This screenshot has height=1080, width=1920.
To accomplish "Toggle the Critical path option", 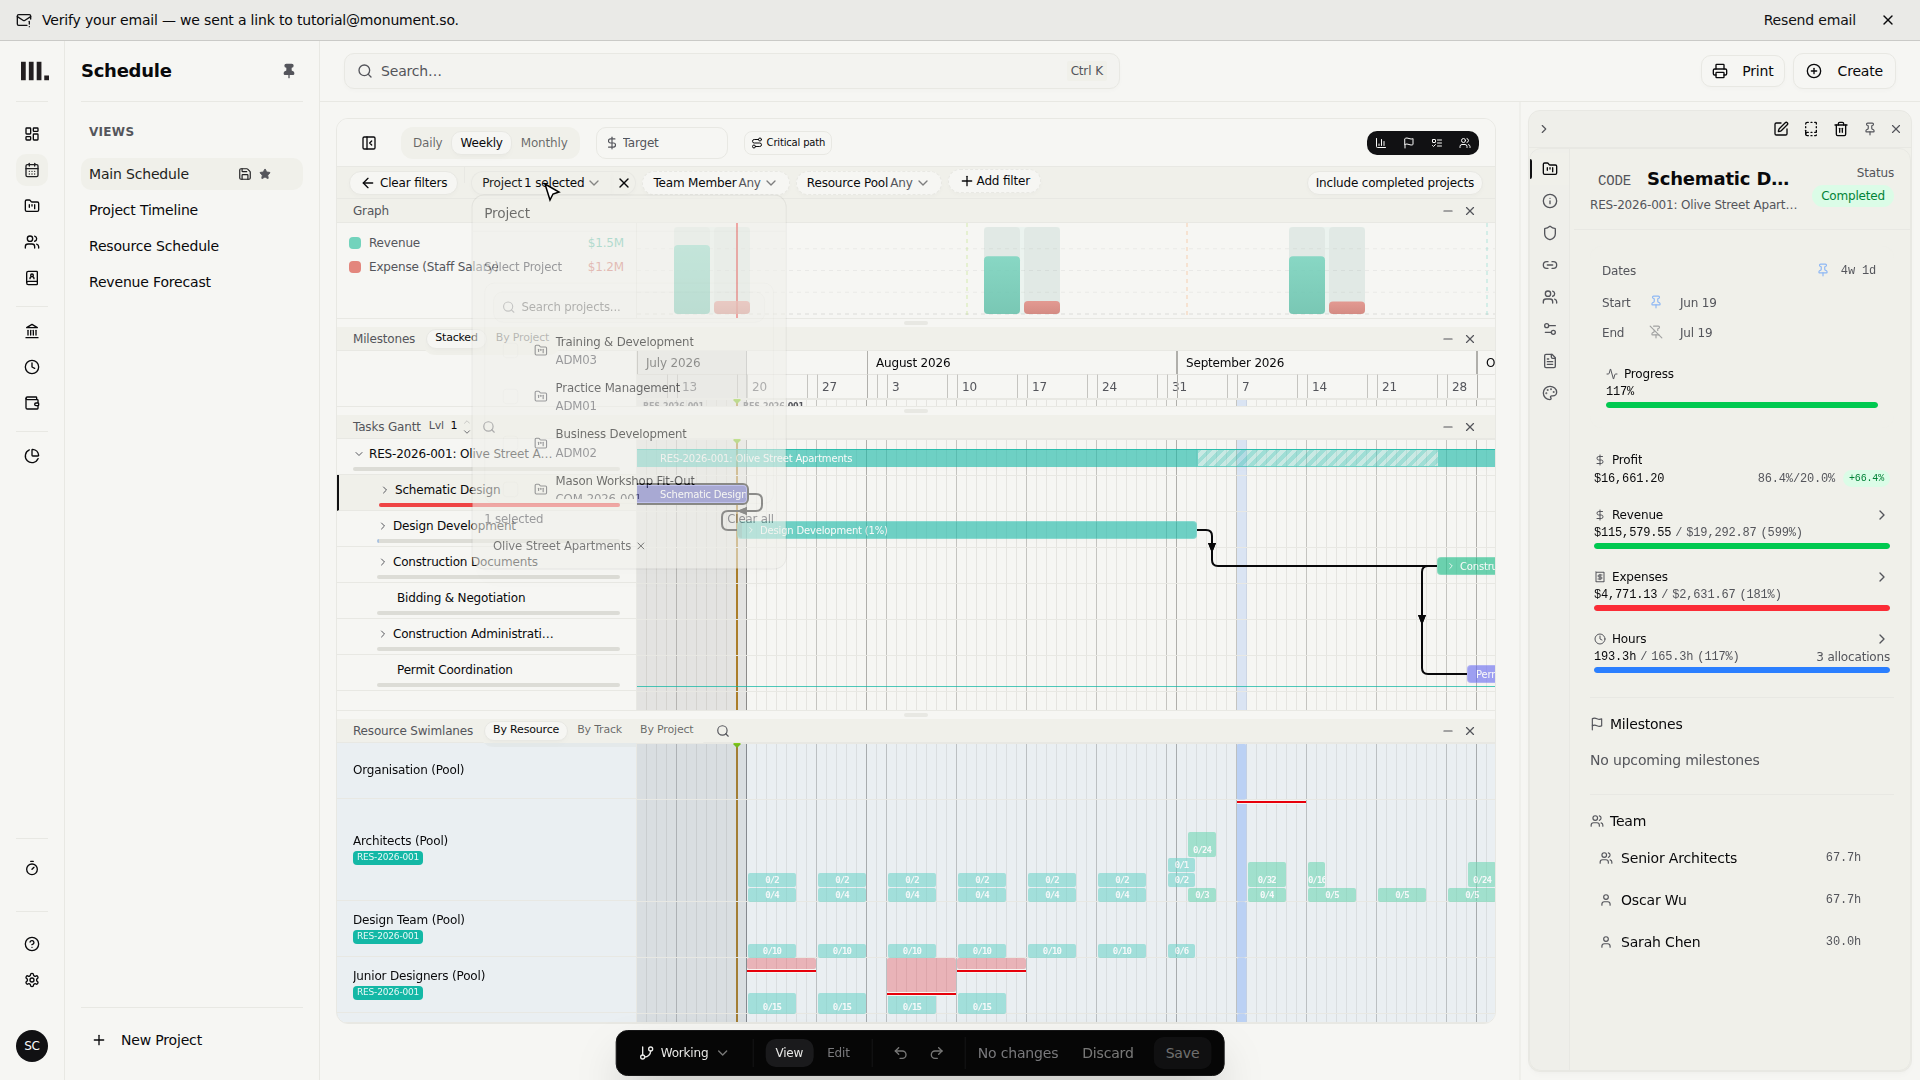I will pyautogui.click(x=788, y=143).
